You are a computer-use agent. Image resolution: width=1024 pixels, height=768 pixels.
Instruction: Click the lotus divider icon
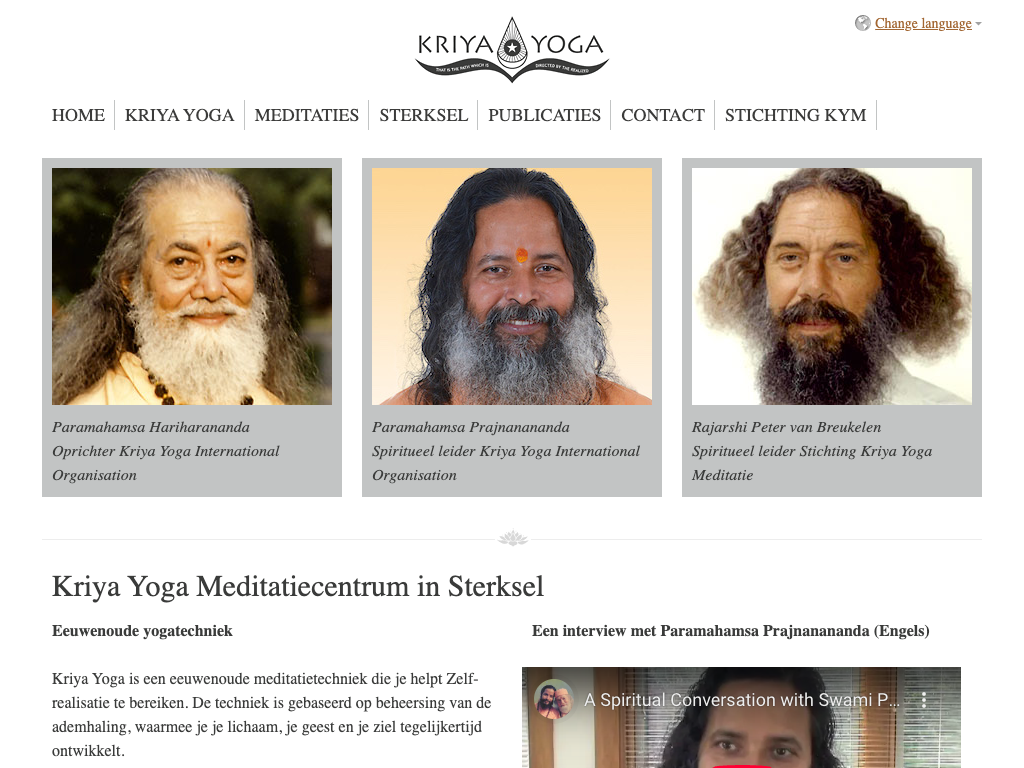tap(513, 538)
